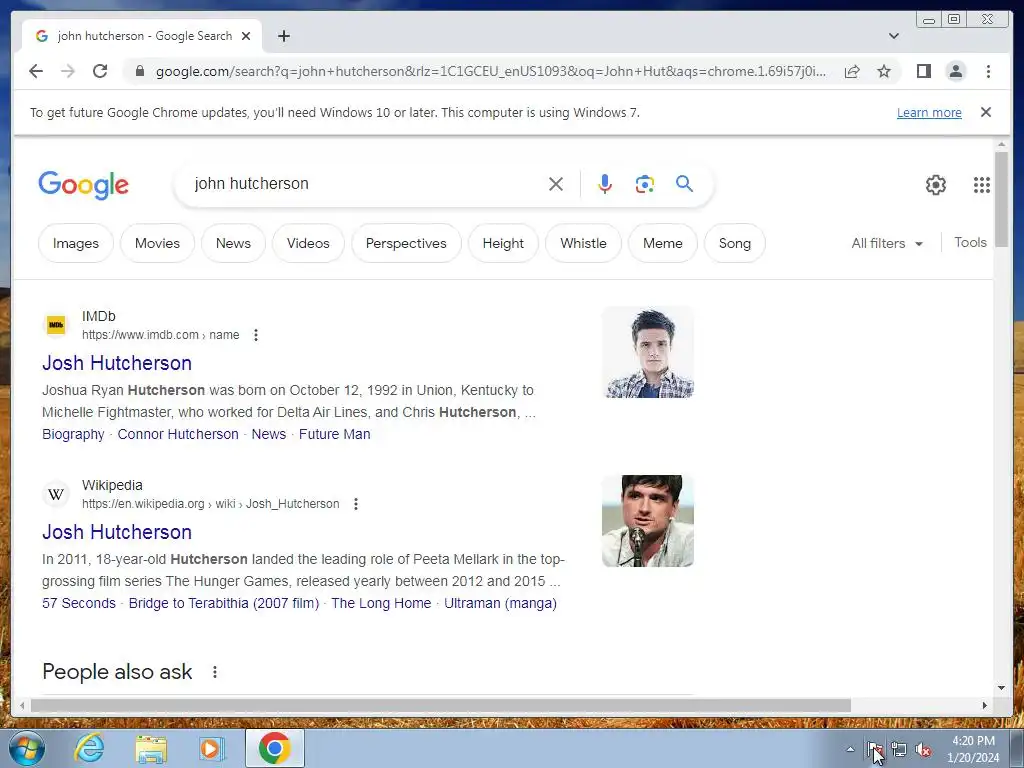Image resolution: width=1024 pixels, height=768 pixels.
Task: Submit search with magnifying glass icon
Action: 684,184
